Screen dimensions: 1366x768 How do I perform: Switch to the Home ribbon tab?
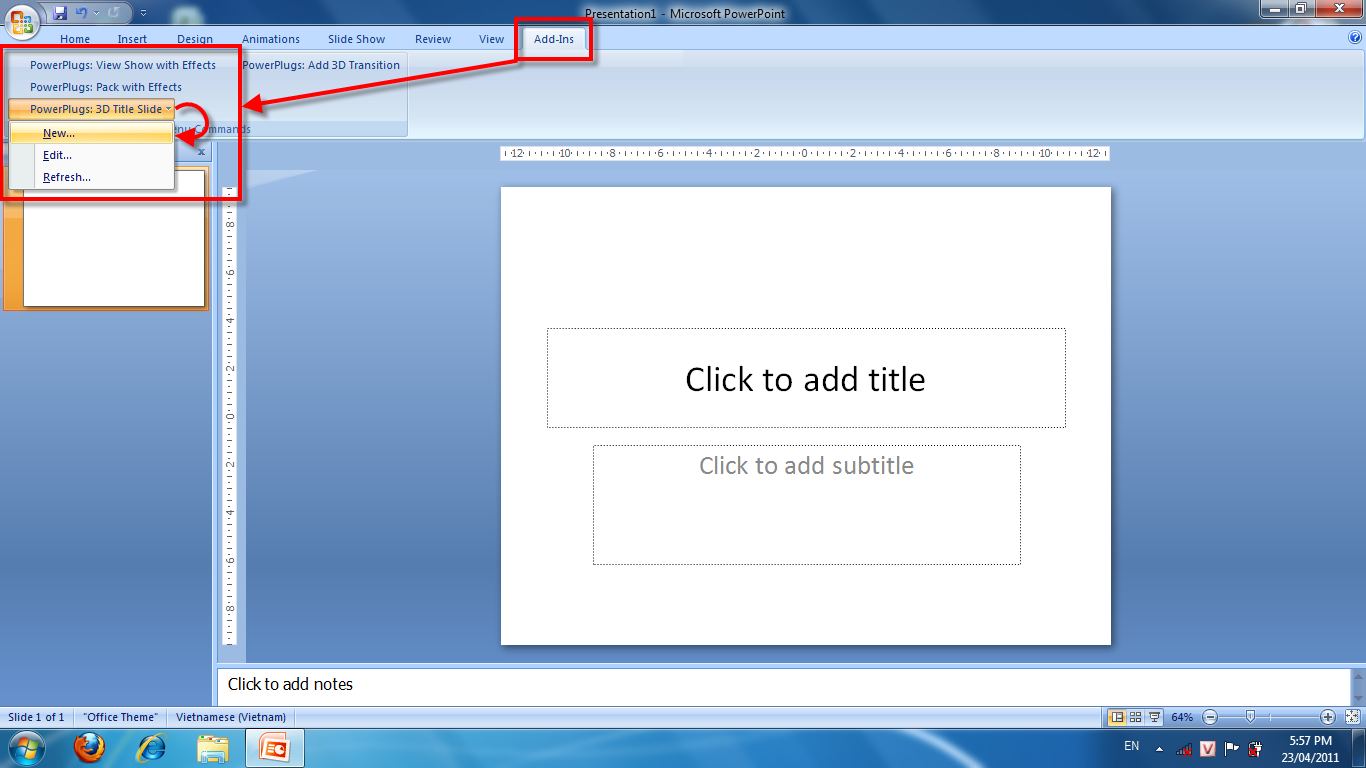tap(75, 39)
